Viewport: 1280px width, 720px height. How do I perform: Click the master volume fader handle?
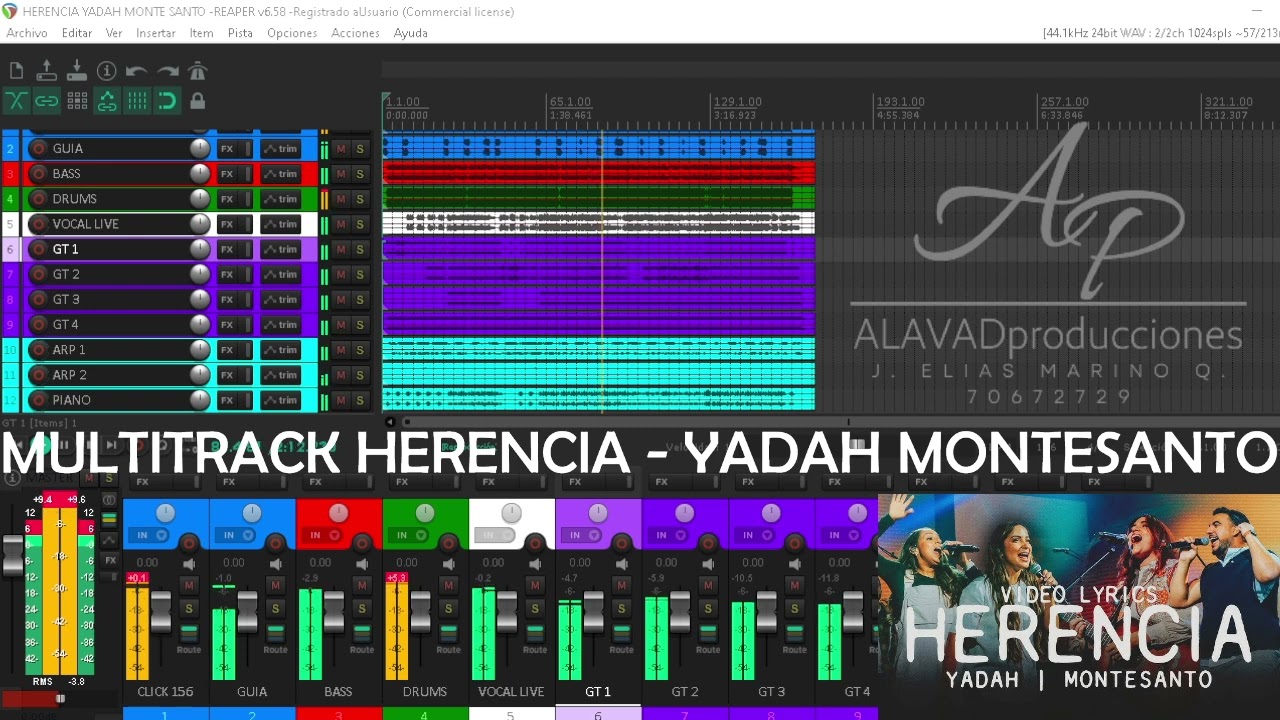tap(12, 556)
